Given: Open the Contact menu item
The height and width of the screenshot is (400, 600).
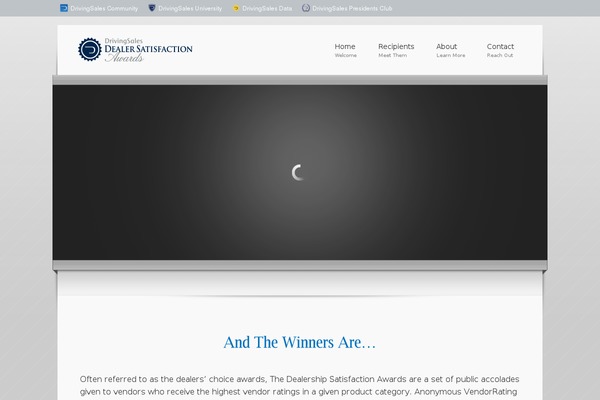Looking at the screenshot, I should click(500, 50).
